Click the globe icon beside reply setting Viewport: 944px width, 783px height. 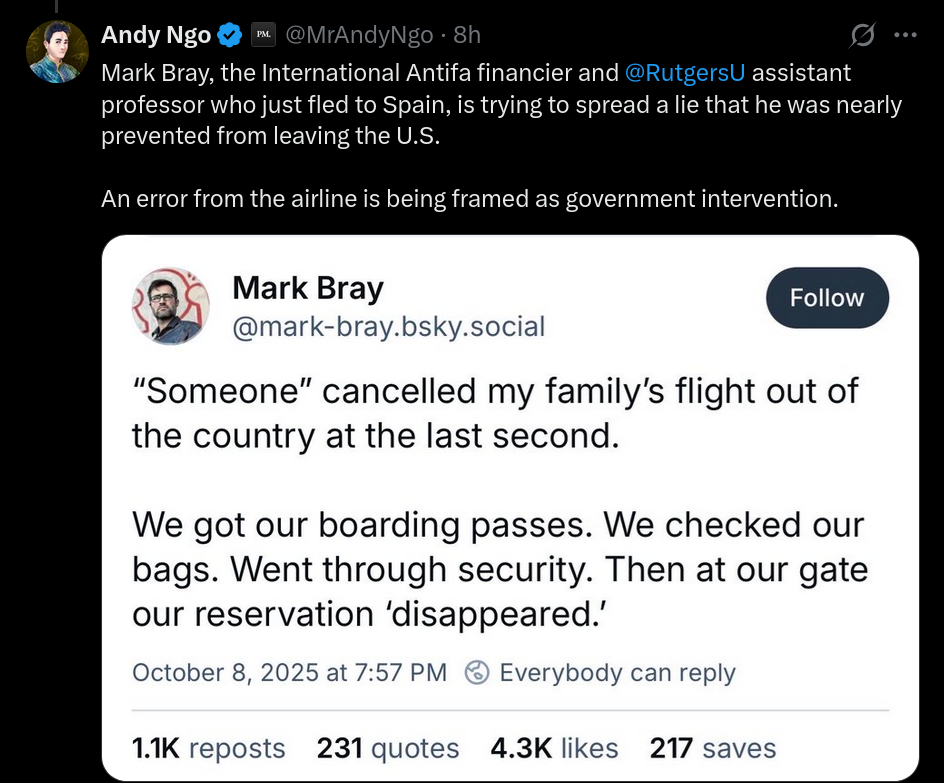(x=478, y=673)
